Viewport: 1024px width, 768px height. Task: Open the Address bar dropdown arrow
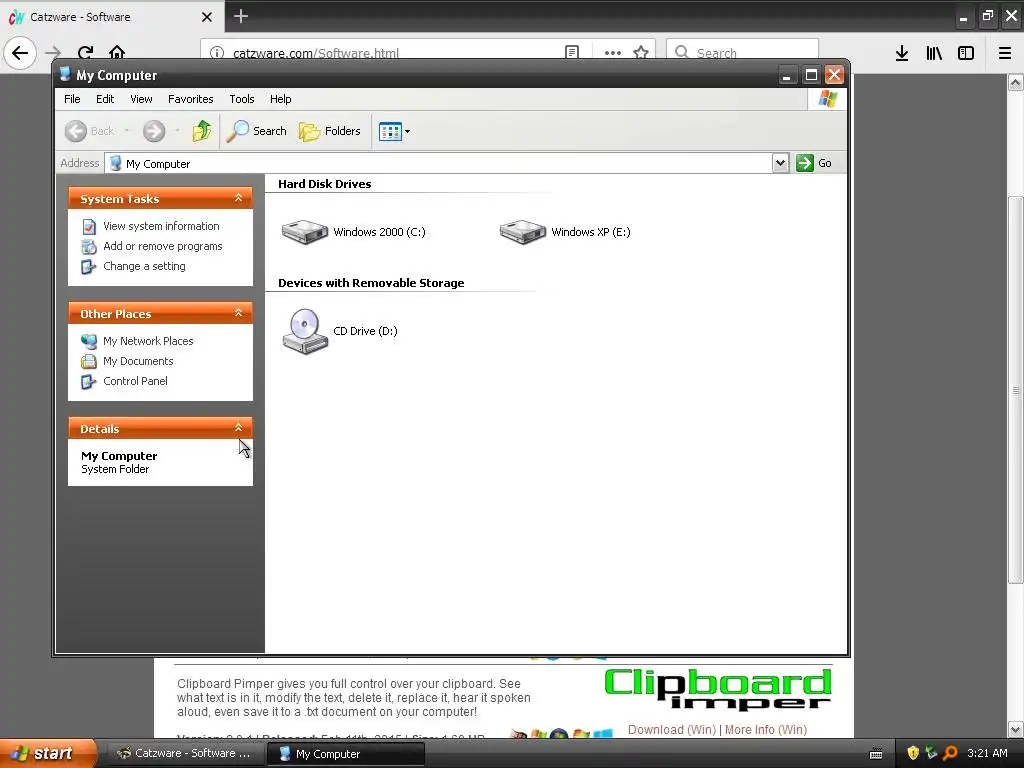coord(780,163)
